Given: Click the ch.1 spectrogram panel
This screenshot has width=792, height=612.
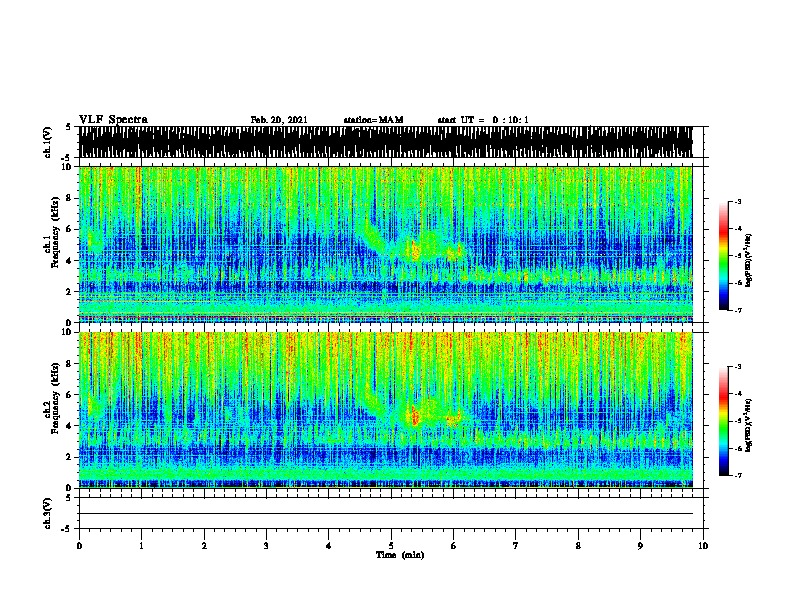Looking at the screenshot, I should pos(385,244).
